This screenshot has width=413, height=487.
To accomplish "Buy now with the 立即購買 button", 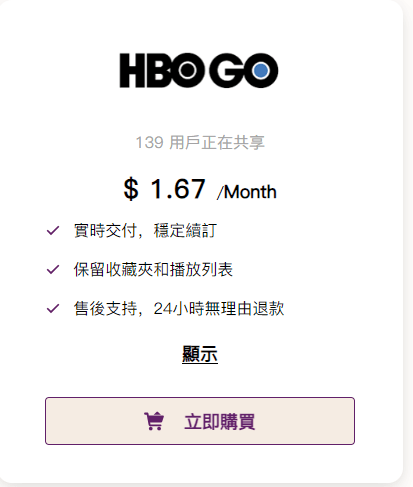I will pyautogui.click(x=200, y=421).
